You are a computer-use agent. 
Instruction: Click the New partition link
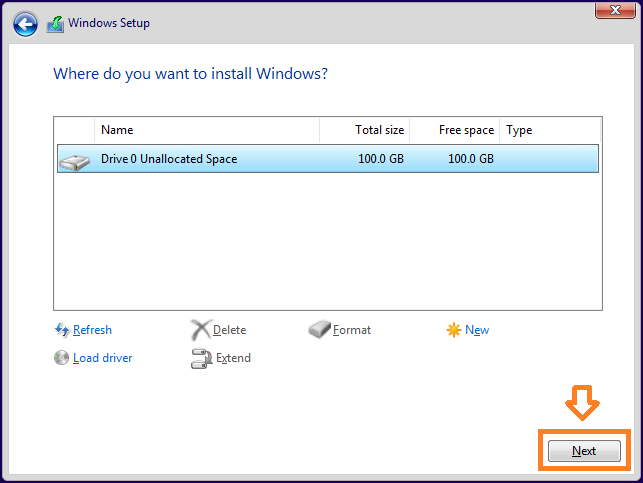[x=477, y=330]
